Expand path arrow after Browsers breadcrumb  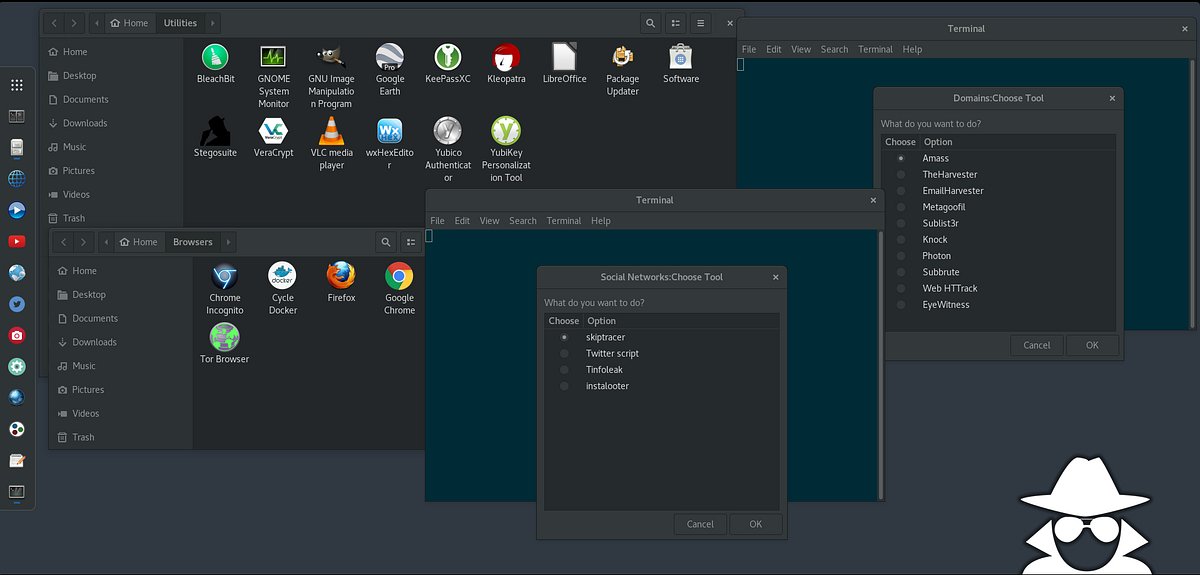pos(228,242)
